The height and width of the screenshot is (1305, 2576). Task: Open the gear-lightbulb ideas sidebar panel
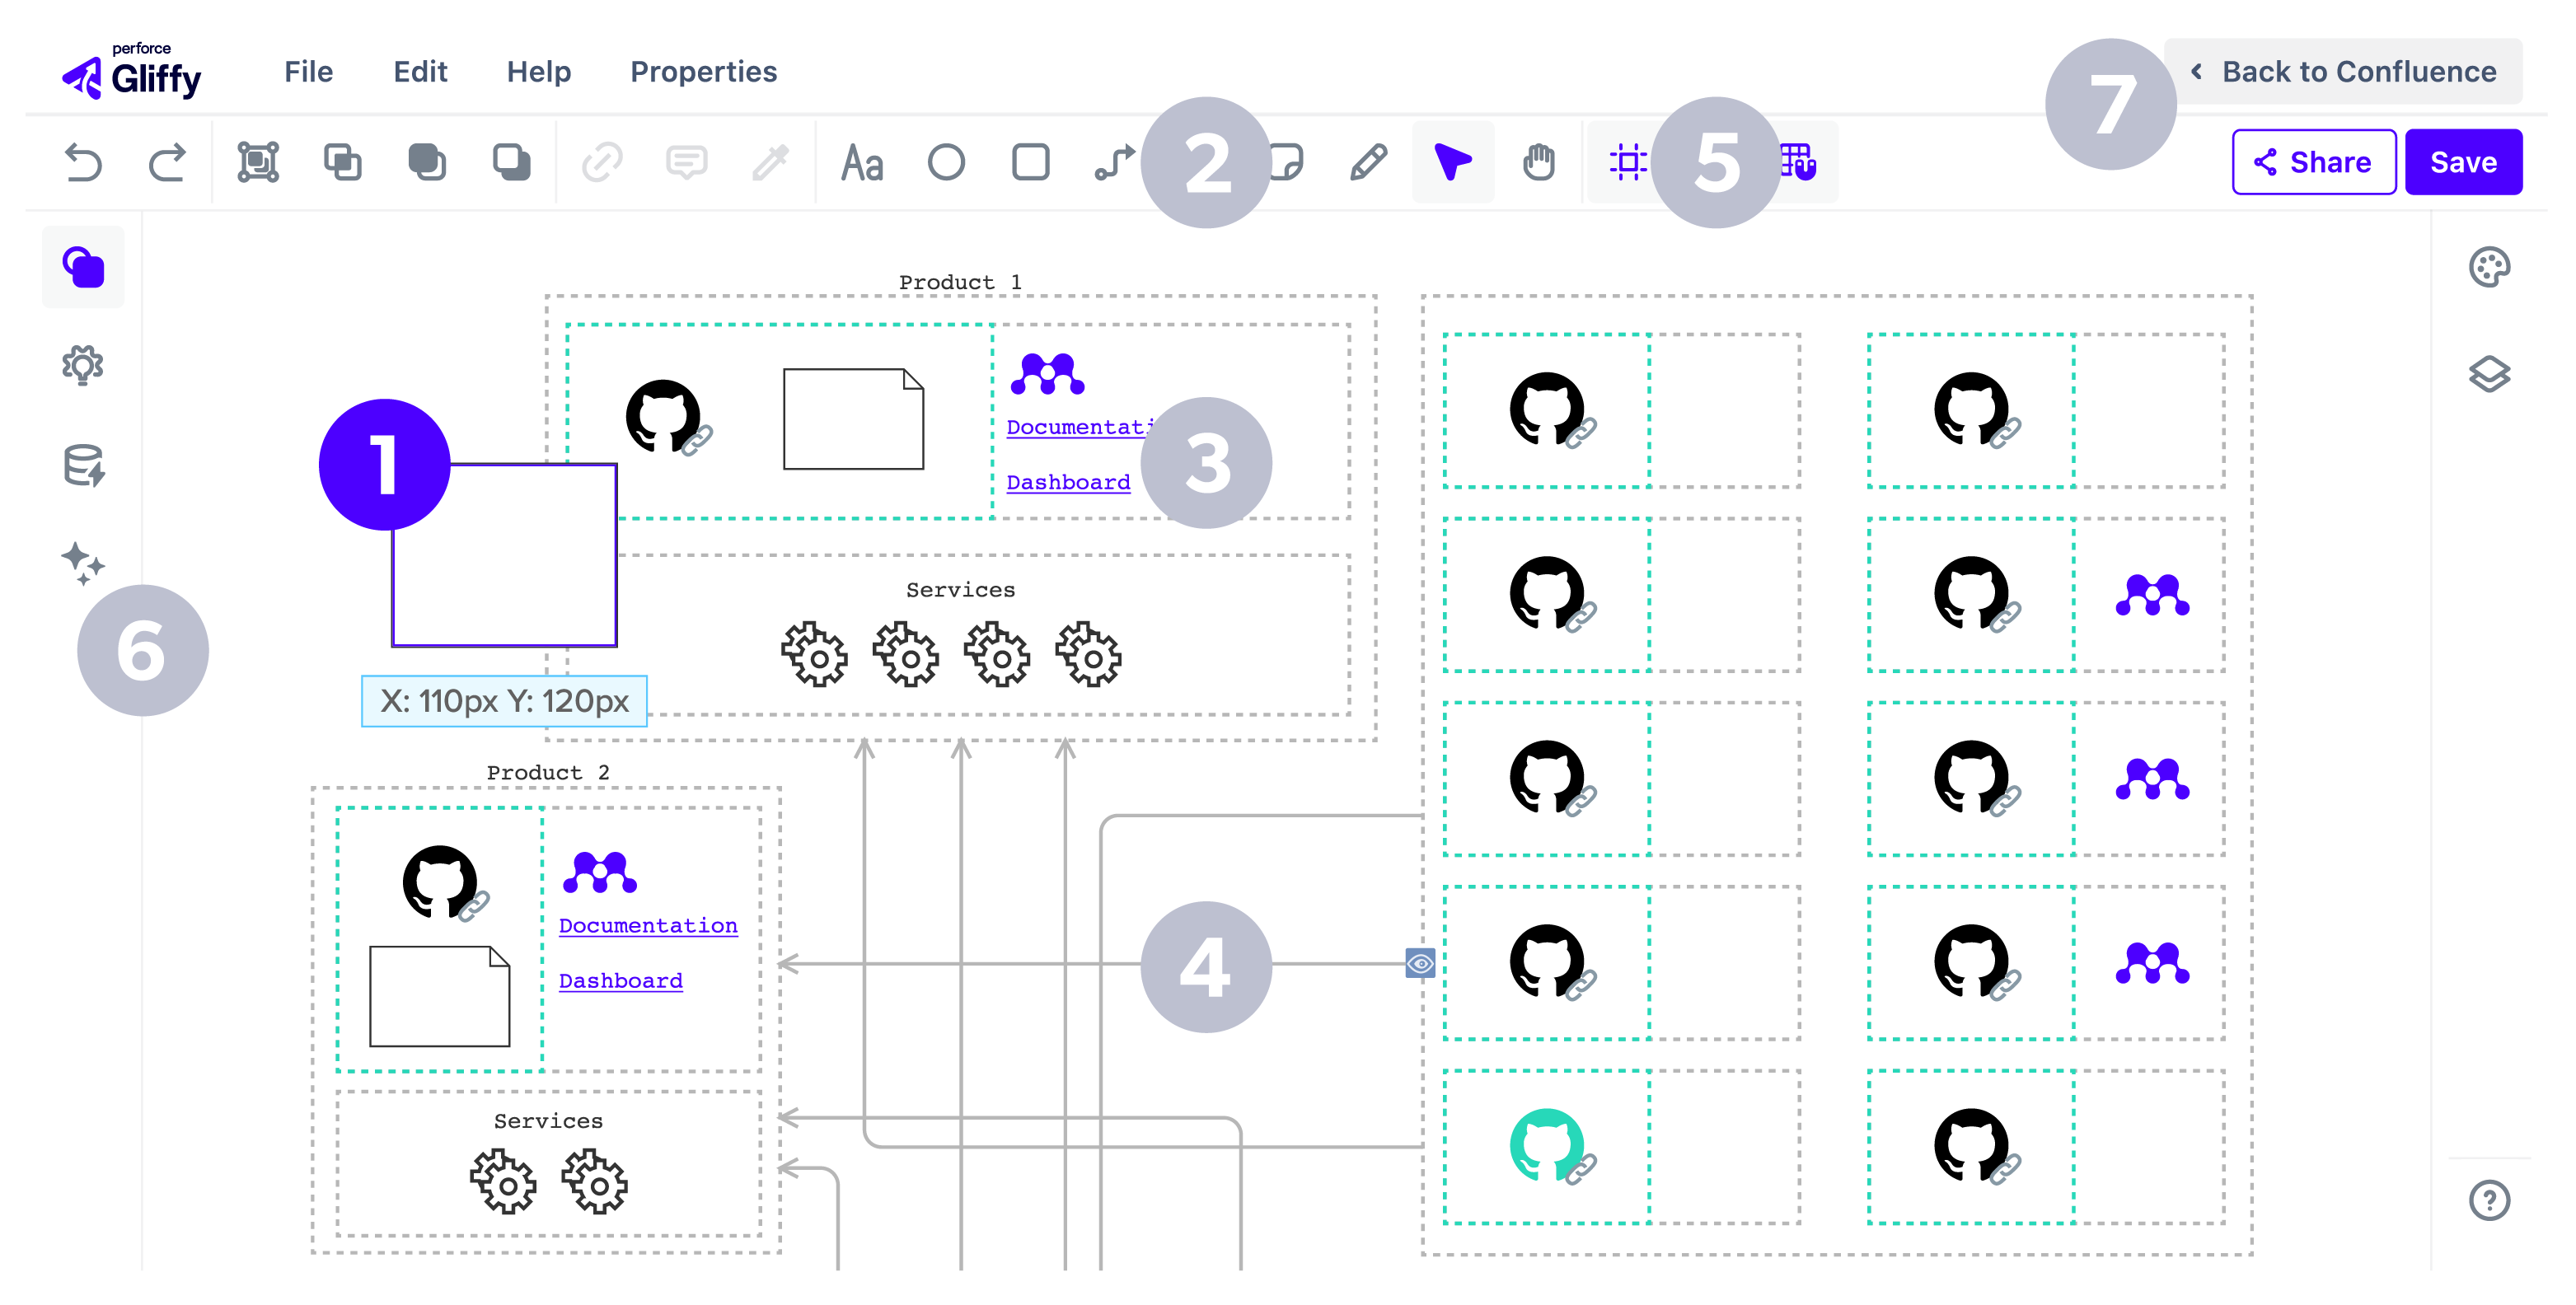83,365
